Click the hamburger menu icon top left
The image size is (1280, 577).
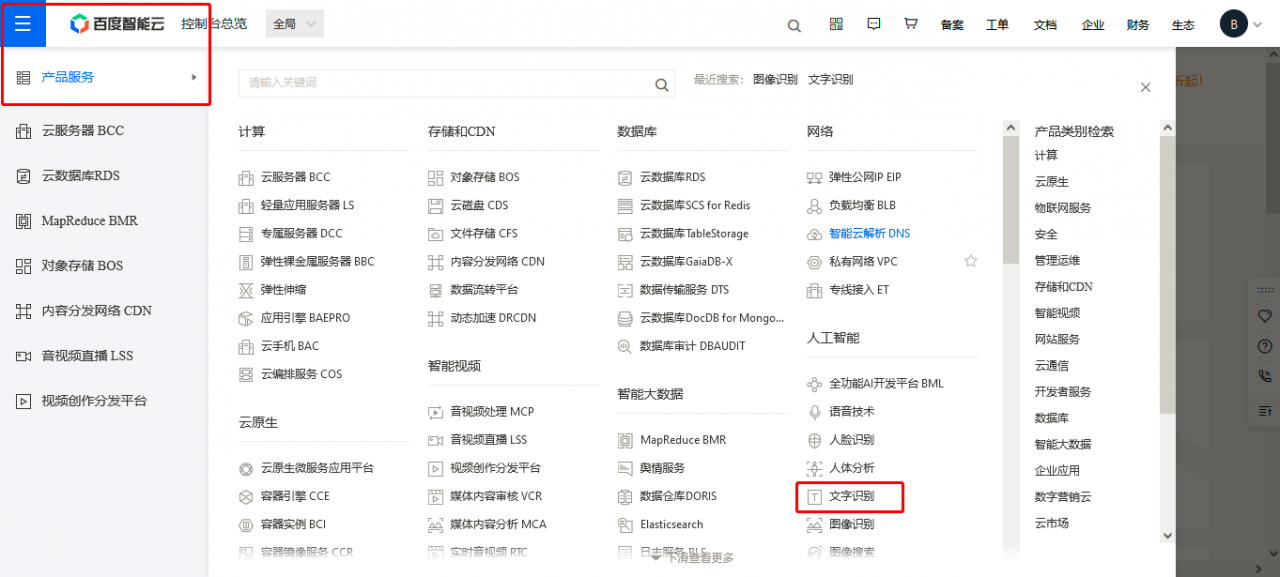[x=23, y=23]
